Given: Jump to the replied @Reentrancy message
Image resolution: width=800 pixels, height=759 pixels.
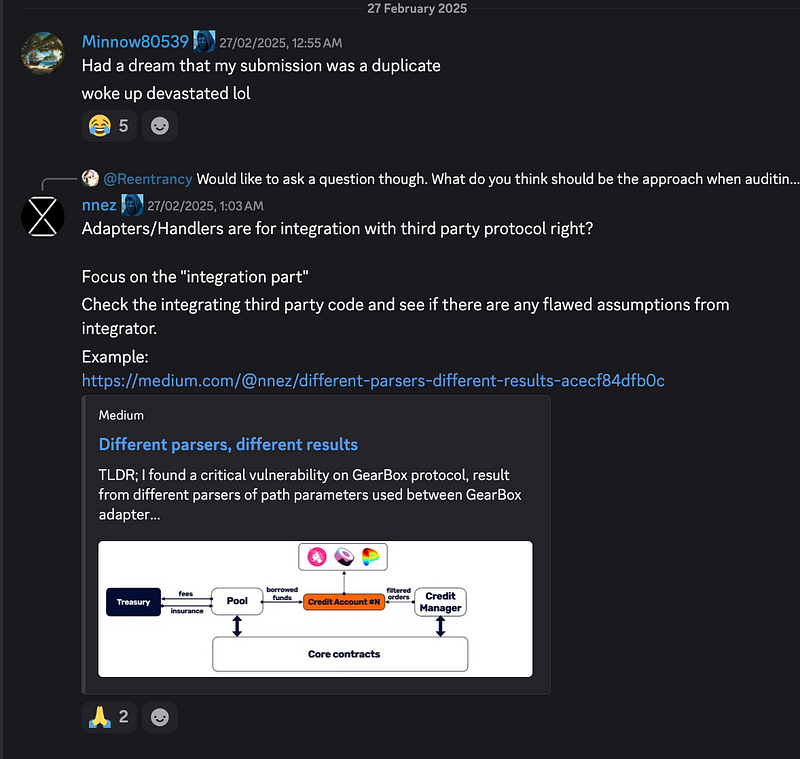Looking at the screenshot, I should click(497, 179).
